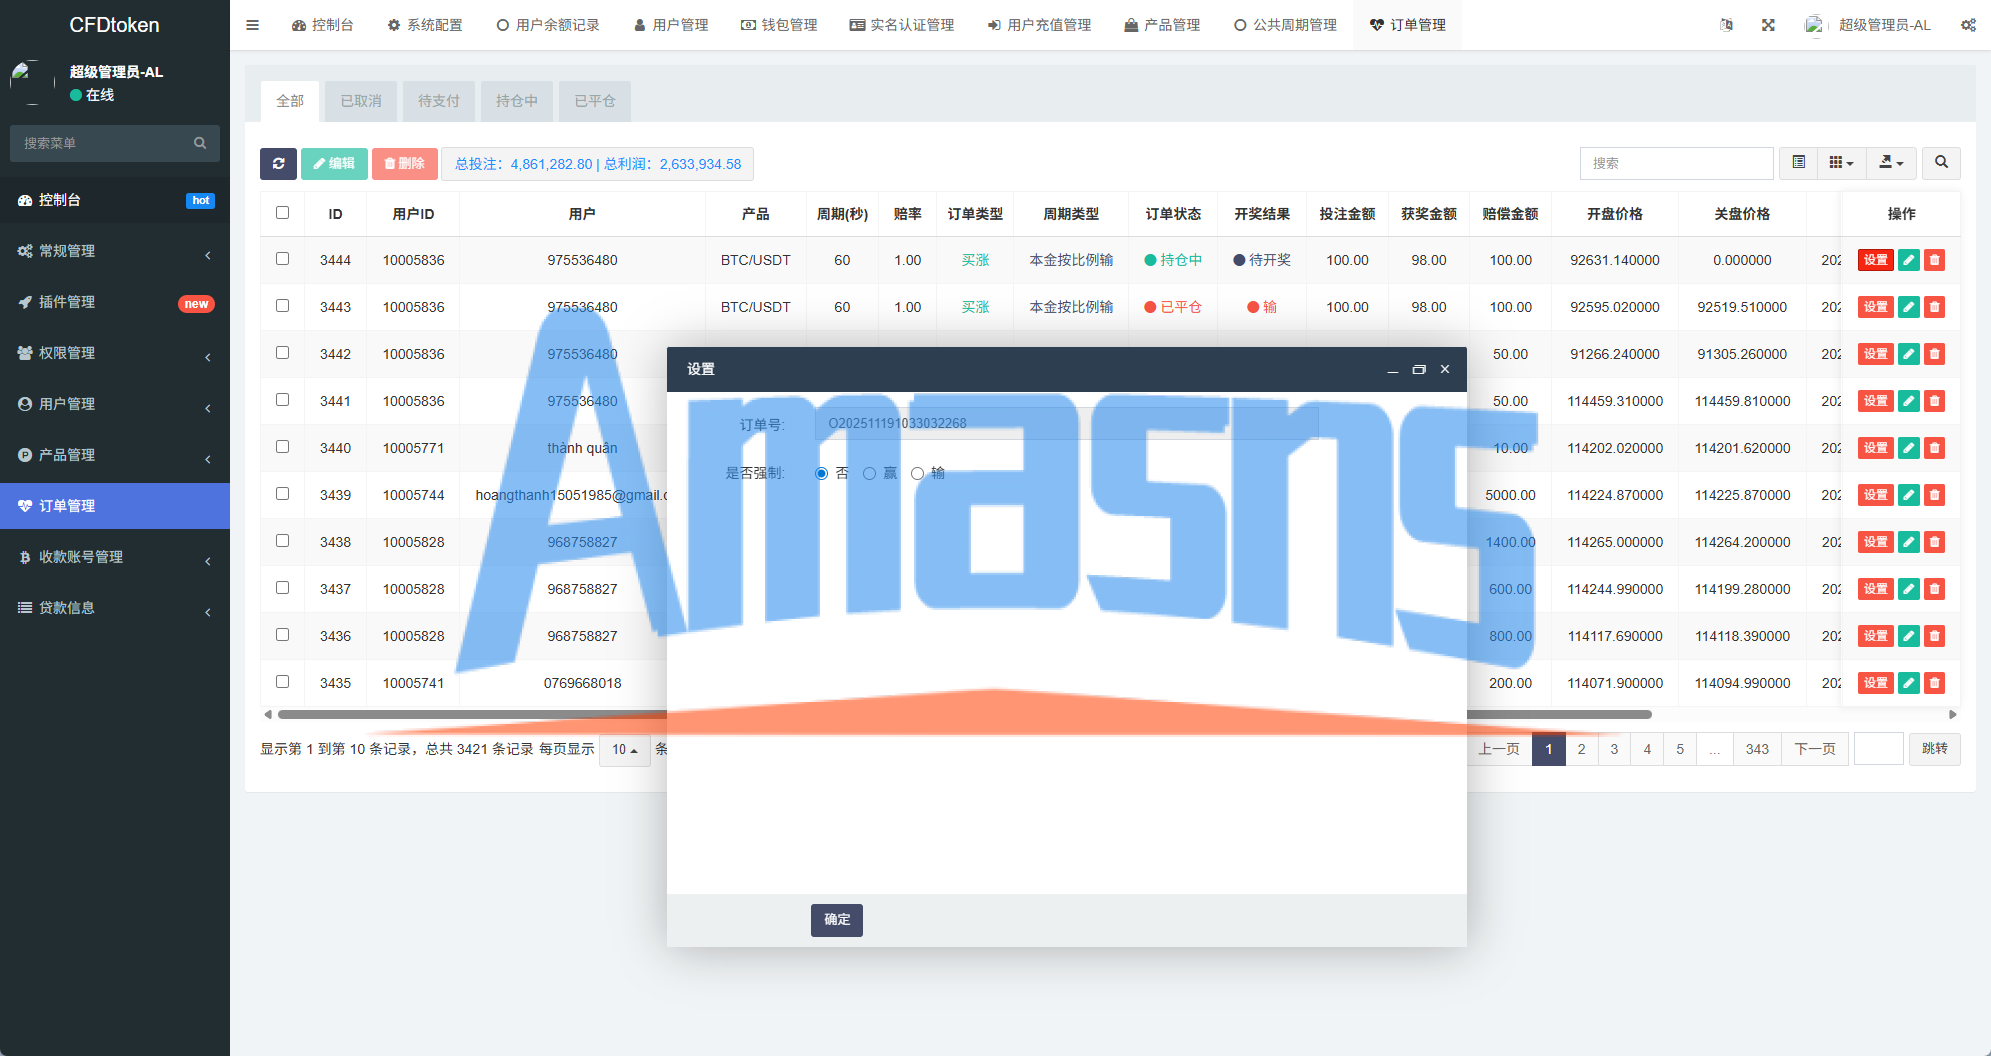This screenshot has width=1991, height=1056.
Task: Click the sidebar menu search magnifier icon
Action: 200,143
